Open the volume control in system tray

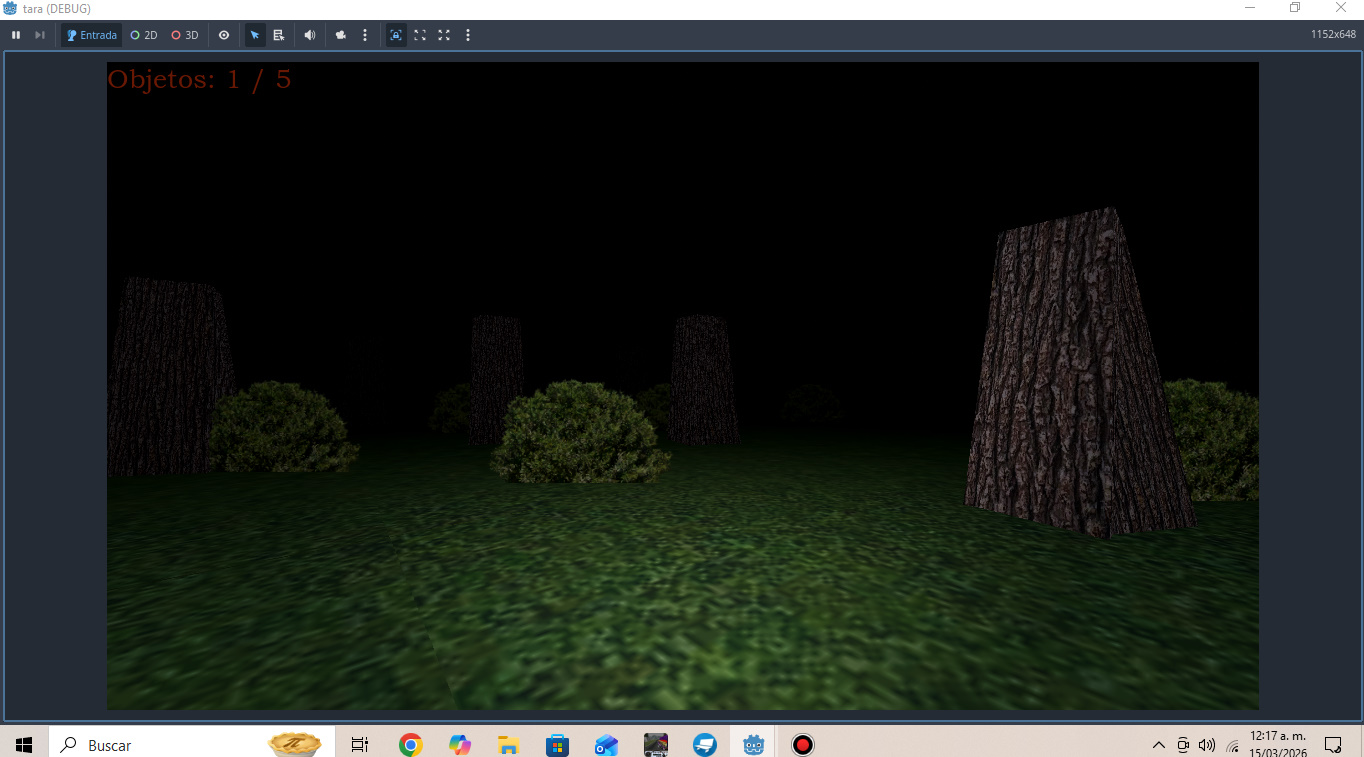1207,745
